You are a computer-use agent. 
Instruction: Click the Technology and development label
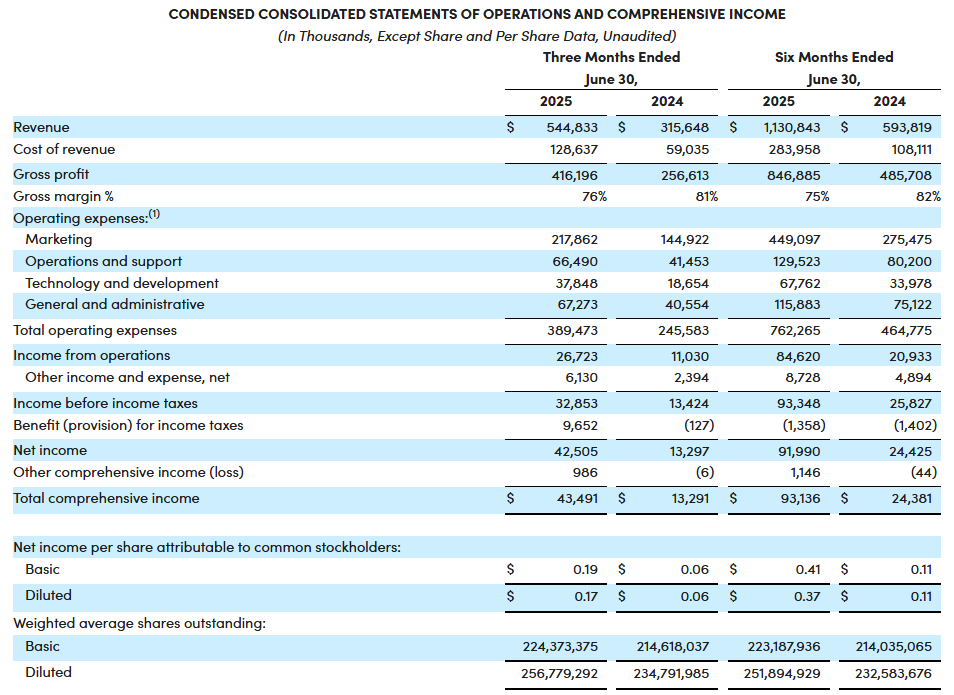point(121,283)
